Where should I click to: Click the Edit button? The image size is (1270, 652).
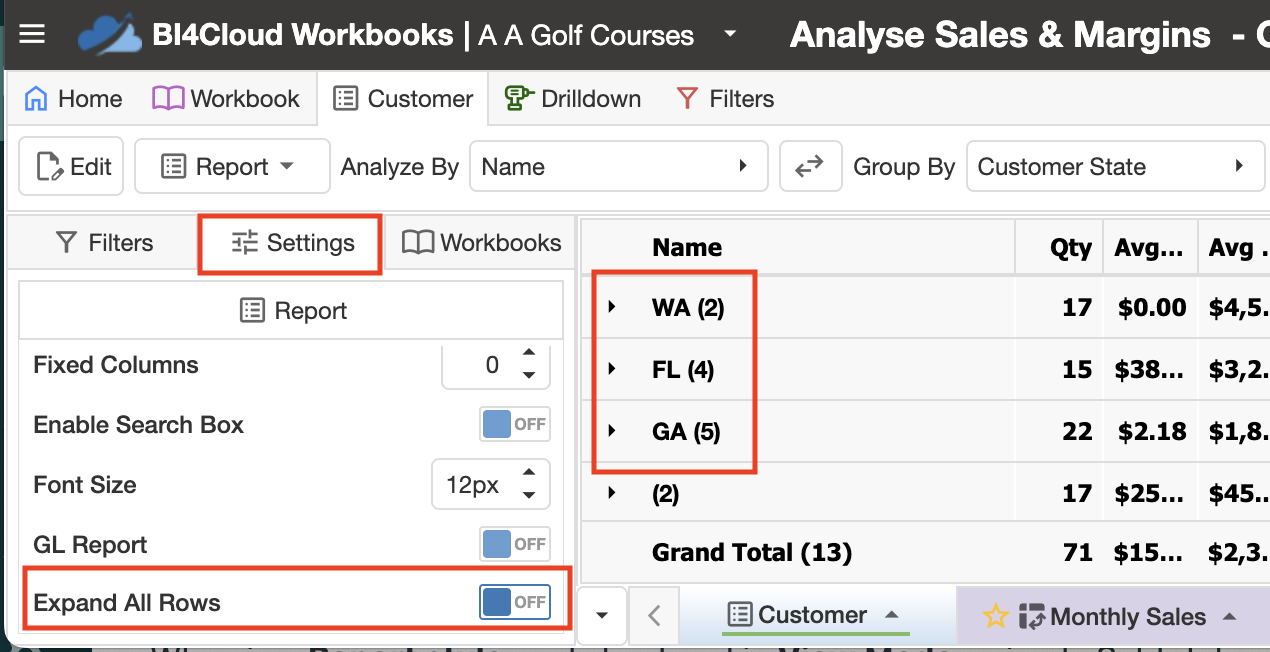point(72,166)
